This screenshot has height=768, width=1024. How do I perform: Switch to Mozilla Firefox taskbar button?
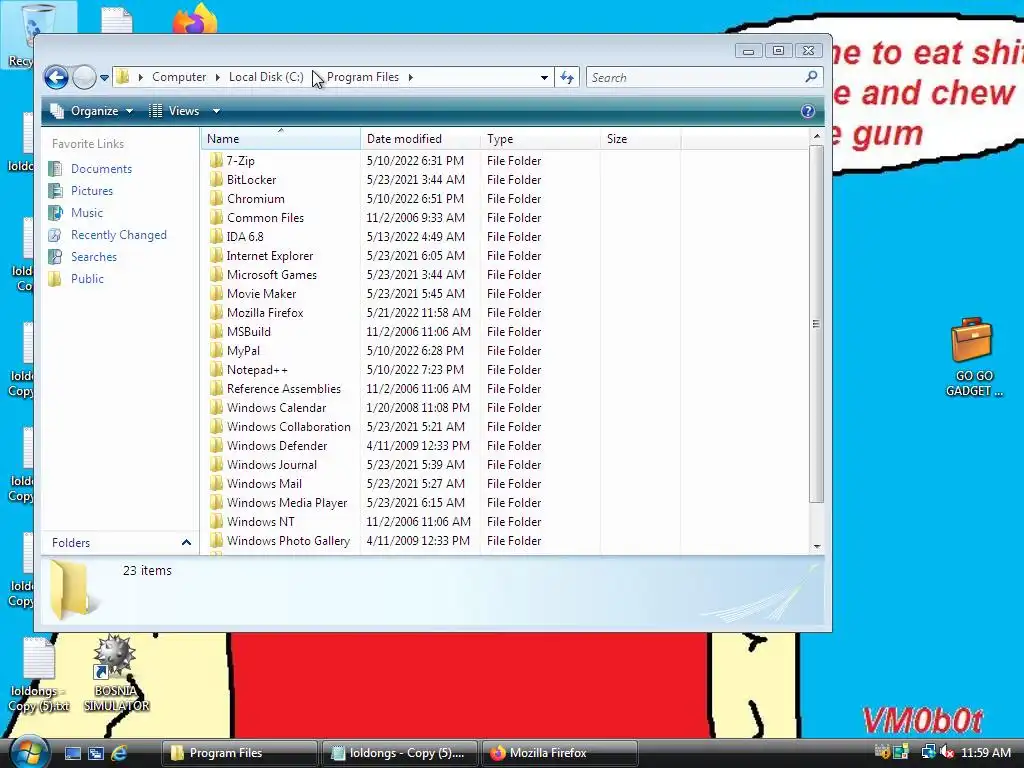[559, 753]
